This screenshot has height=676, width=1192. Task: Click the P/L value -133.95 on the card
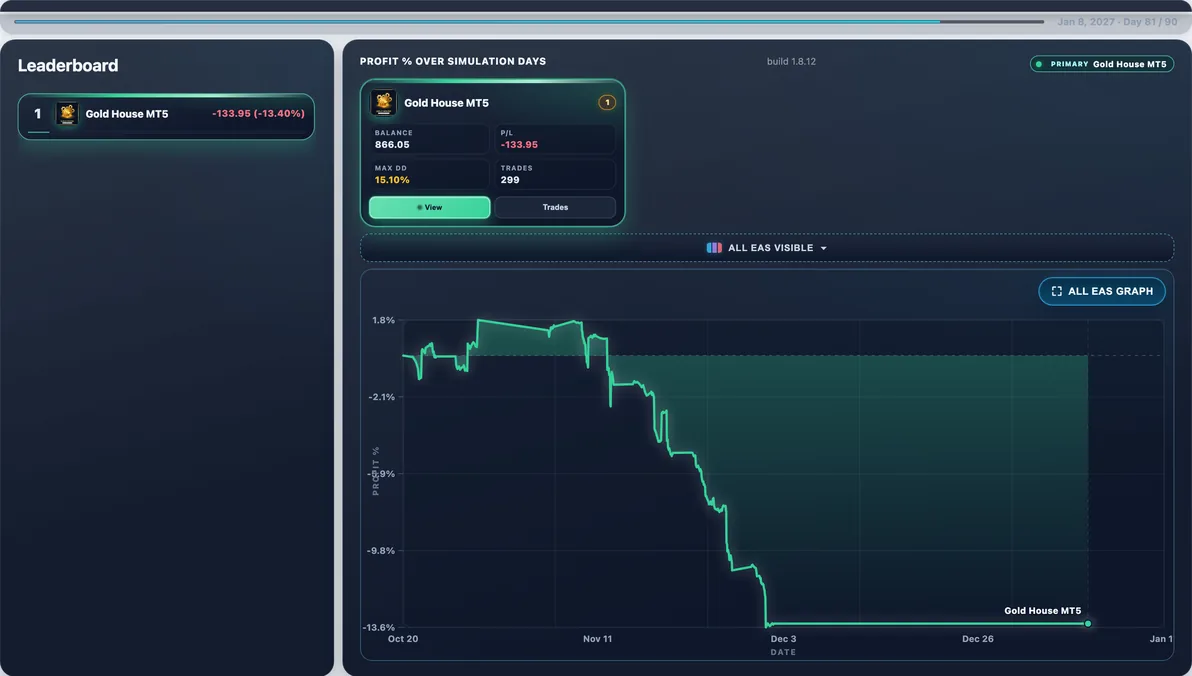click(519, 144)
